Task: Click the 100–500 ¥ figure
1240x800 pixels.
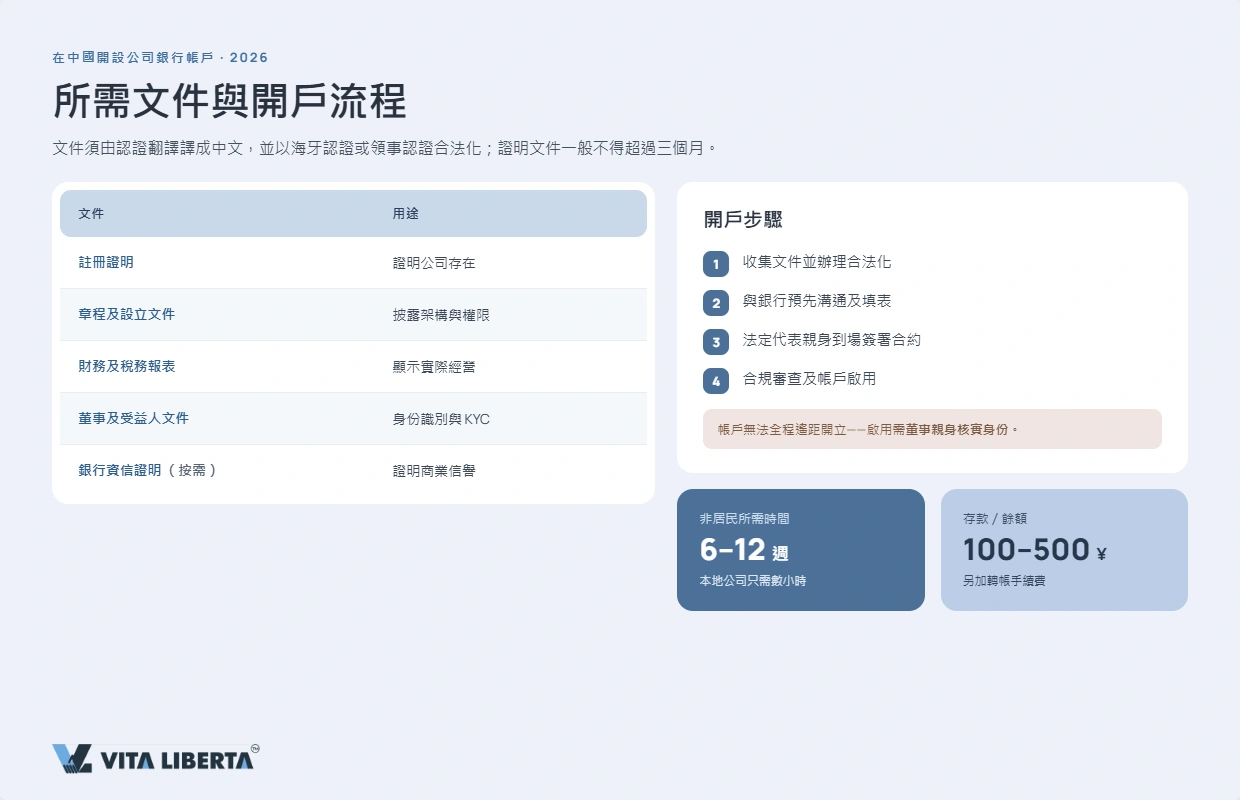Action: tap(1035, 550)
